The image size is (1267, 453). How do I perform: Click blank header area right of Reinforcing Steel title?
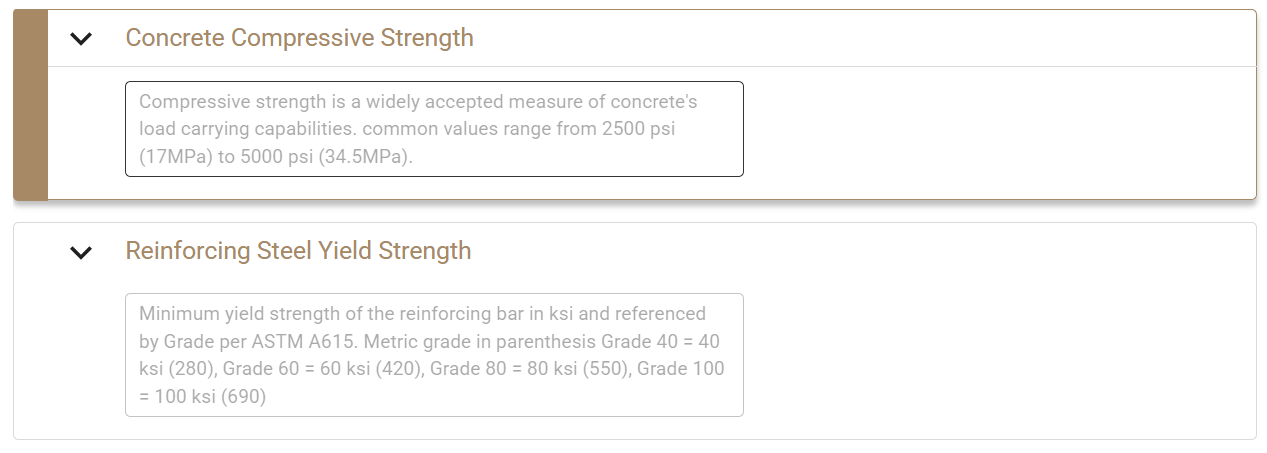(x=860, y=250)
